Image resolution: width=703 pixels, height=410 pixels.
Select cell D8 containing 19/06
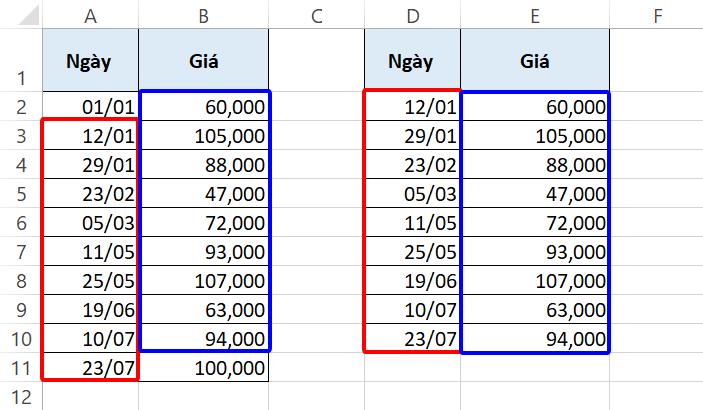click(x=412, y=280)
